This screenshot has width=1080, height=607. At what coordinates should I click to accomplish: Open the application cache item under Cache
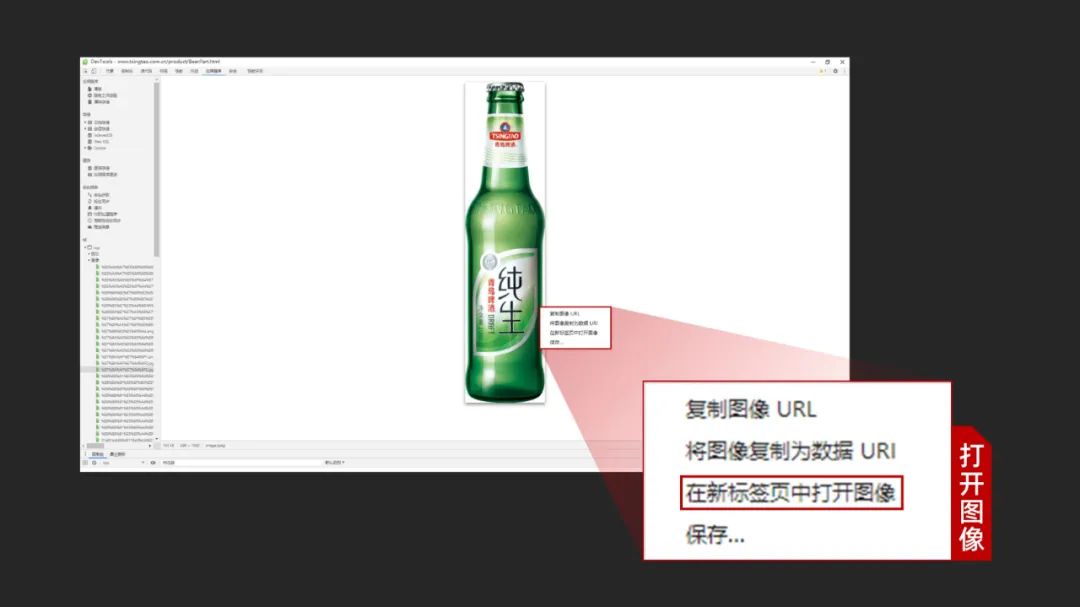click(103, 175)
